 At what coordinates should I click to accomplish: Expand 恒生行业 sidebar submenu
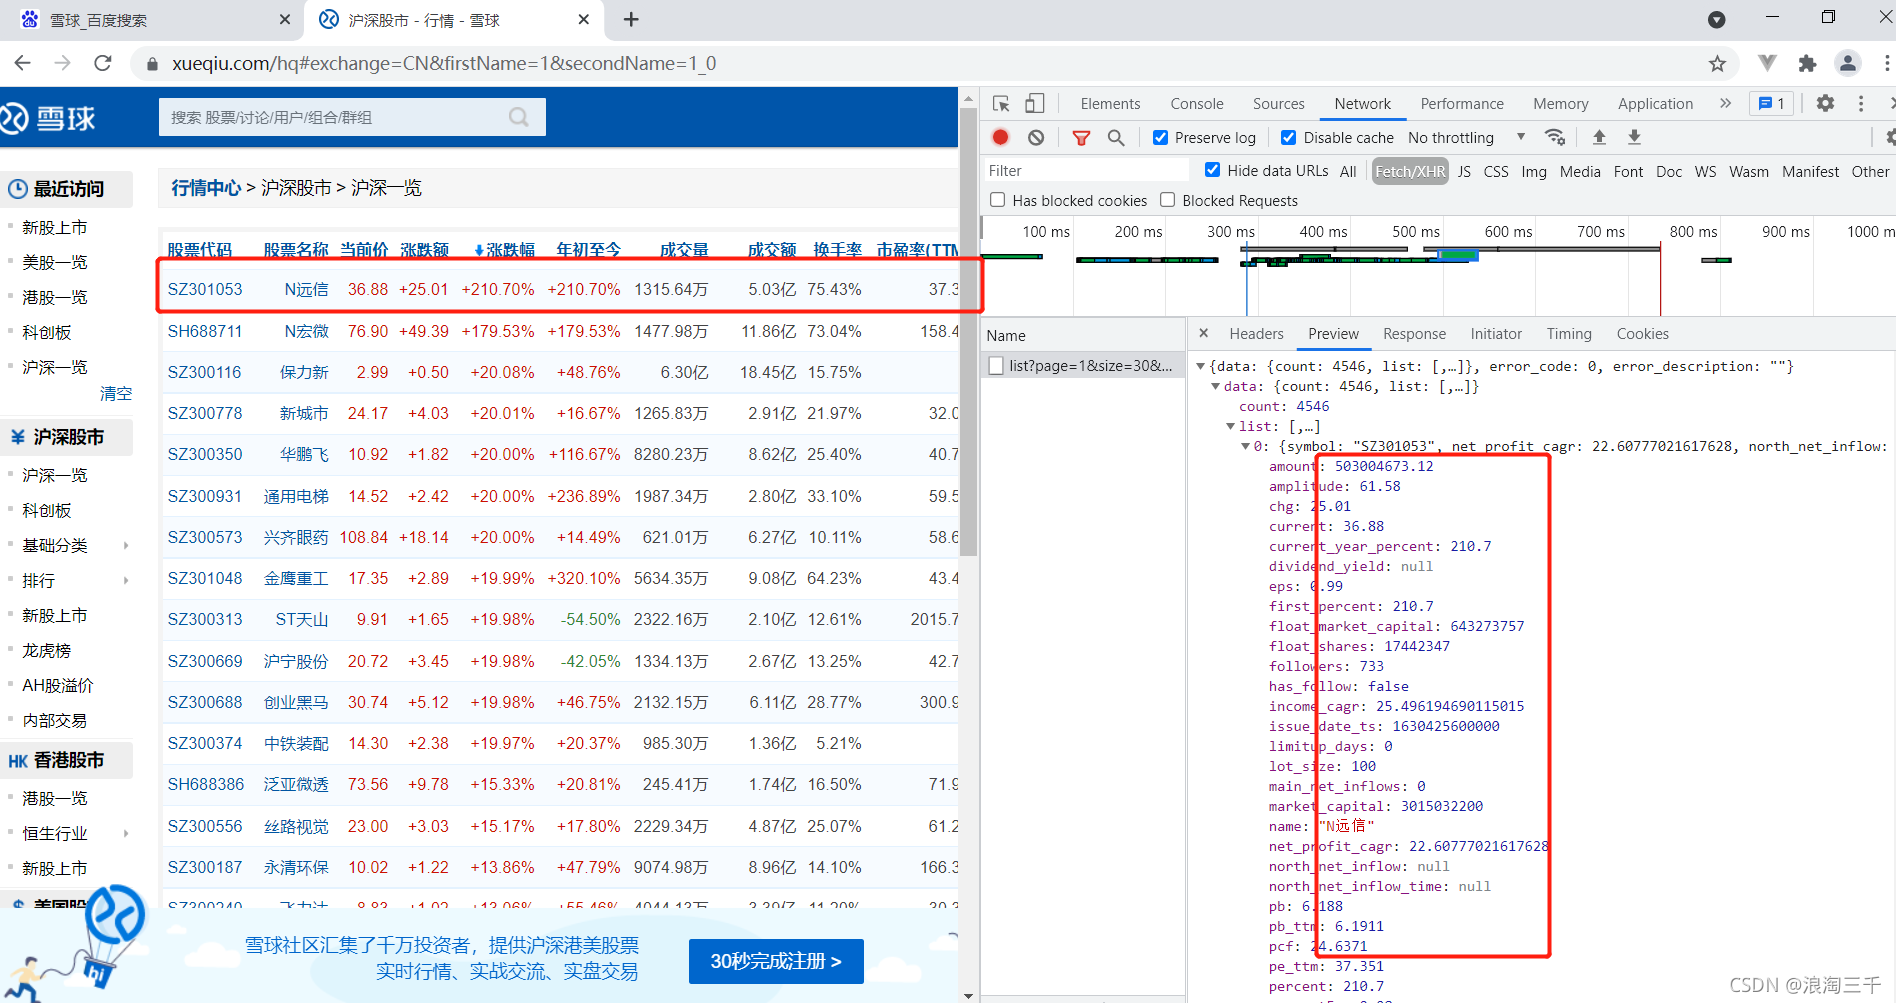click(x=126, y=833)
